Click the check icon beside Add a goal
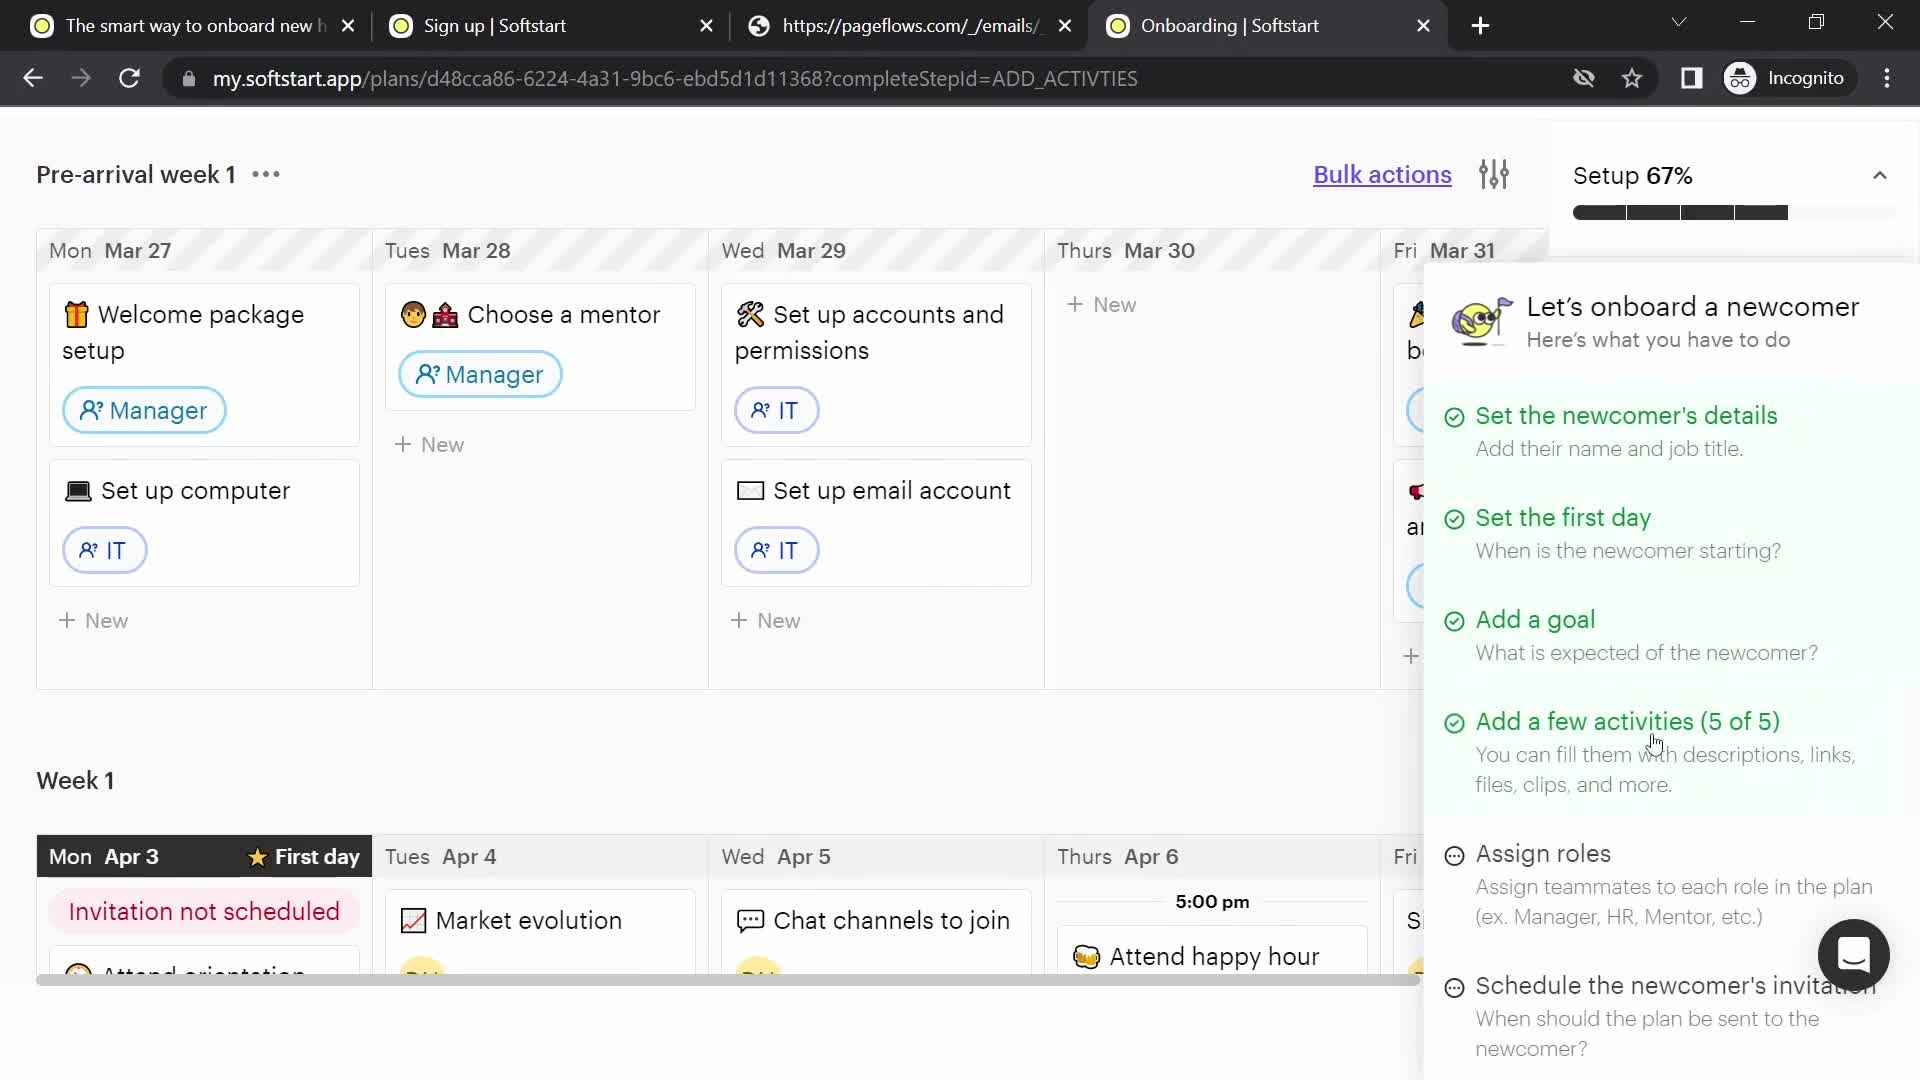The width and height of the screenshot is (1920, 1080). pos(1454,621)
